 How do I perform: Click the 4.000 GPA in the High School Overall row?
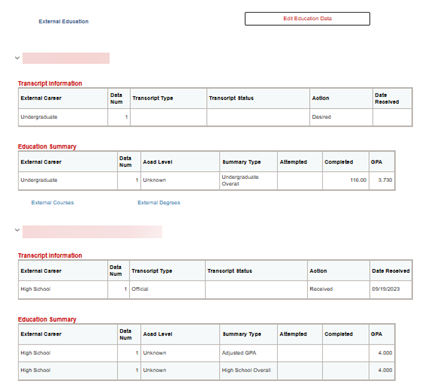[385, 370]
